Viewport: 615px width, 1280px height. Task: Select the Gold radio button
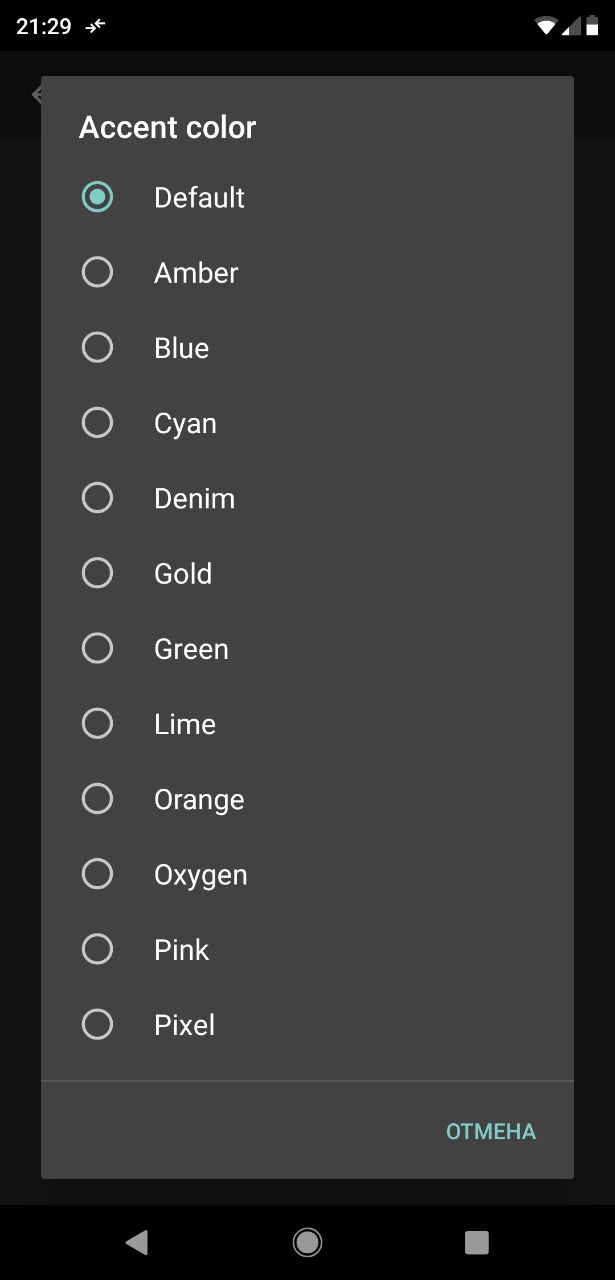tap(97, 573)
